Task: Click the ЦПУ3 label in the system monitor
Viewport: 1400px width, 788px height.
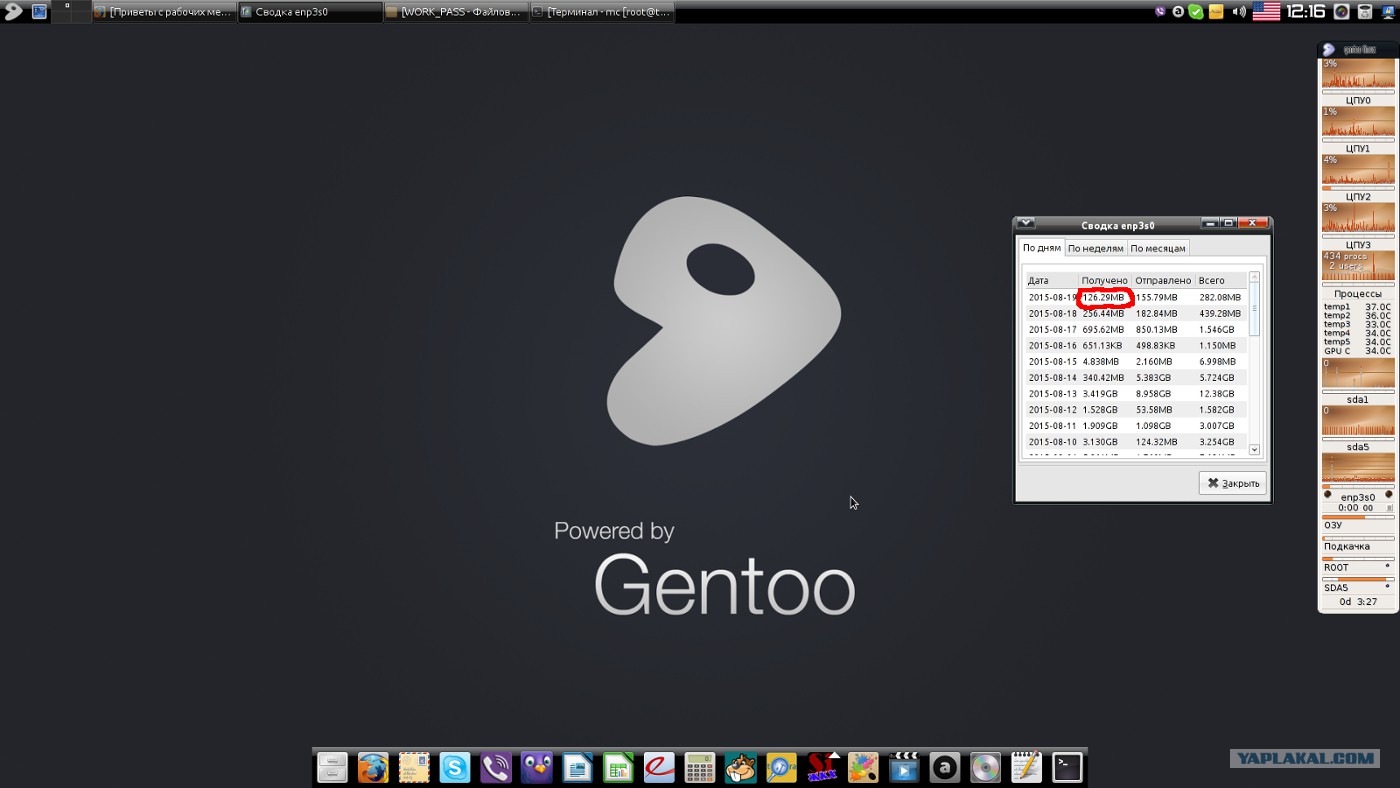Action: click(1358, 244)
